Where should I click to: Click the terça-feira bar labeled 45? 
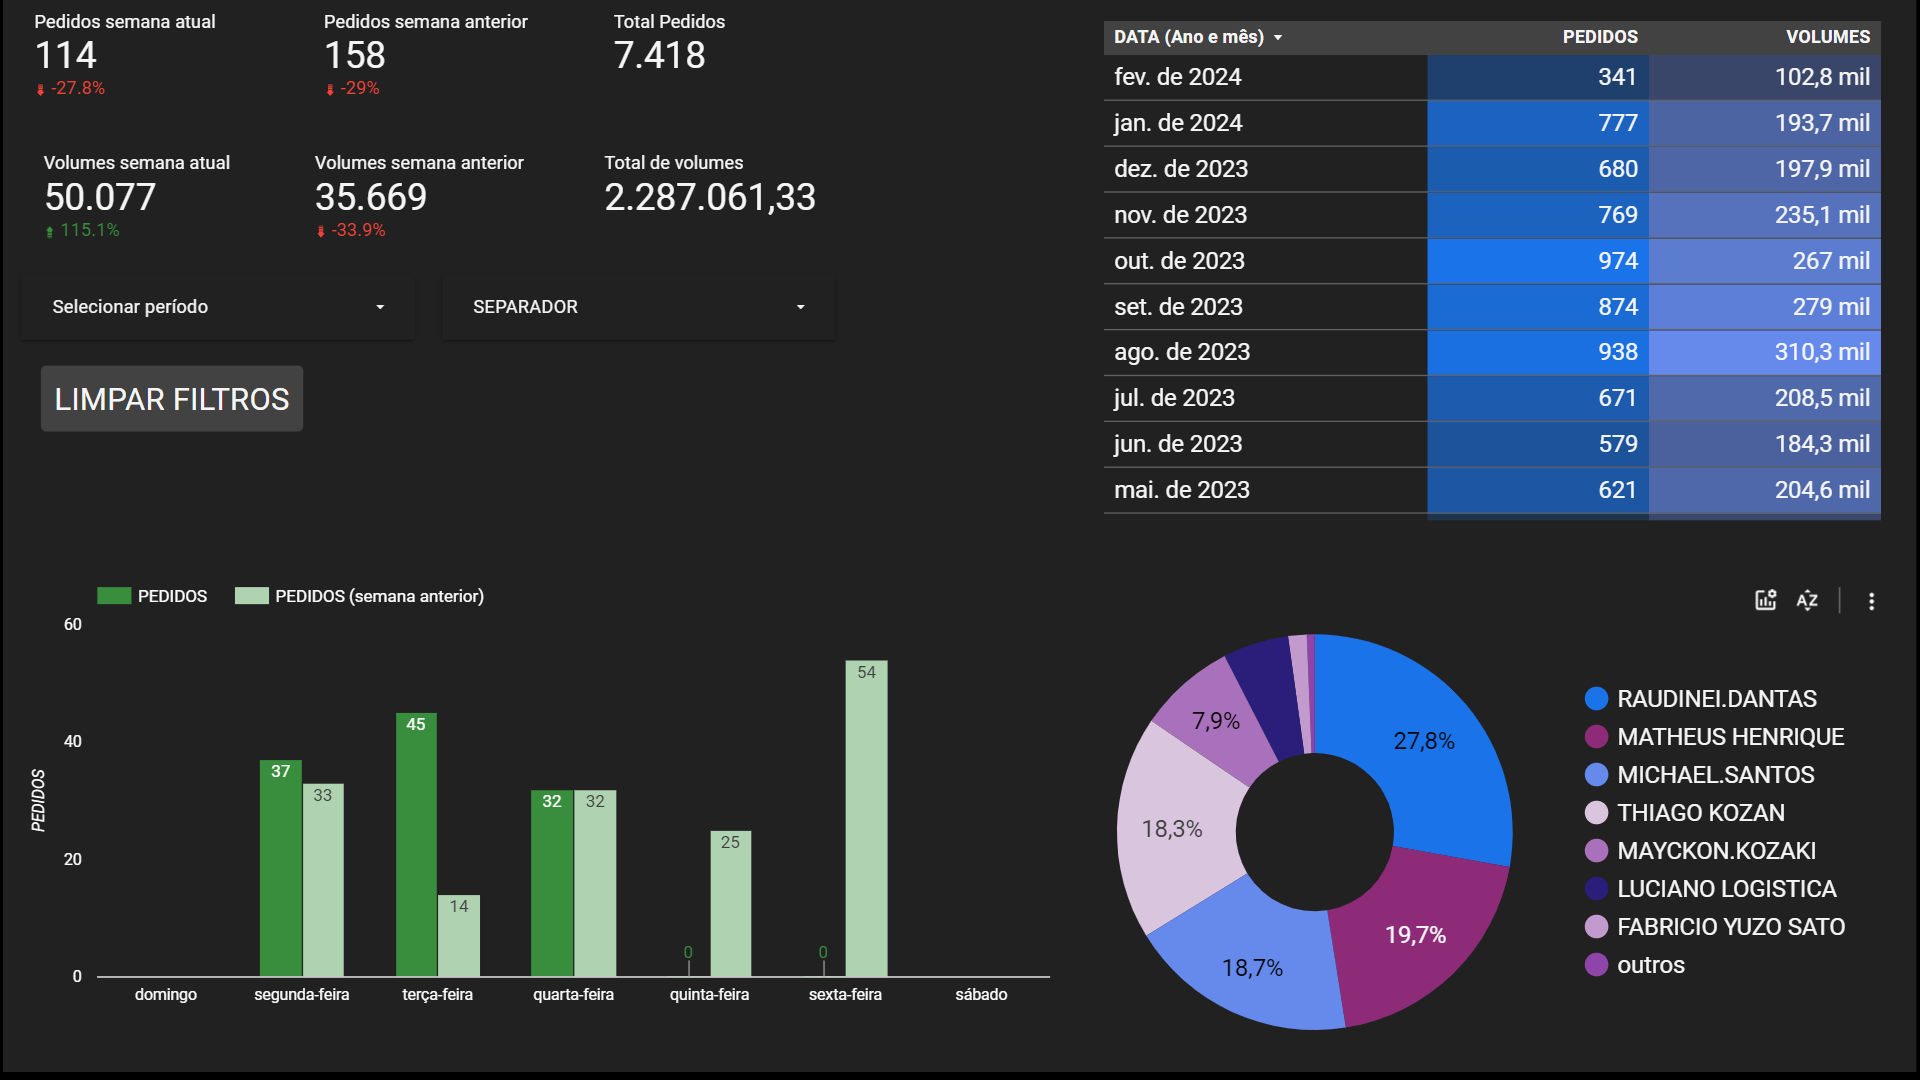point(416,845)
